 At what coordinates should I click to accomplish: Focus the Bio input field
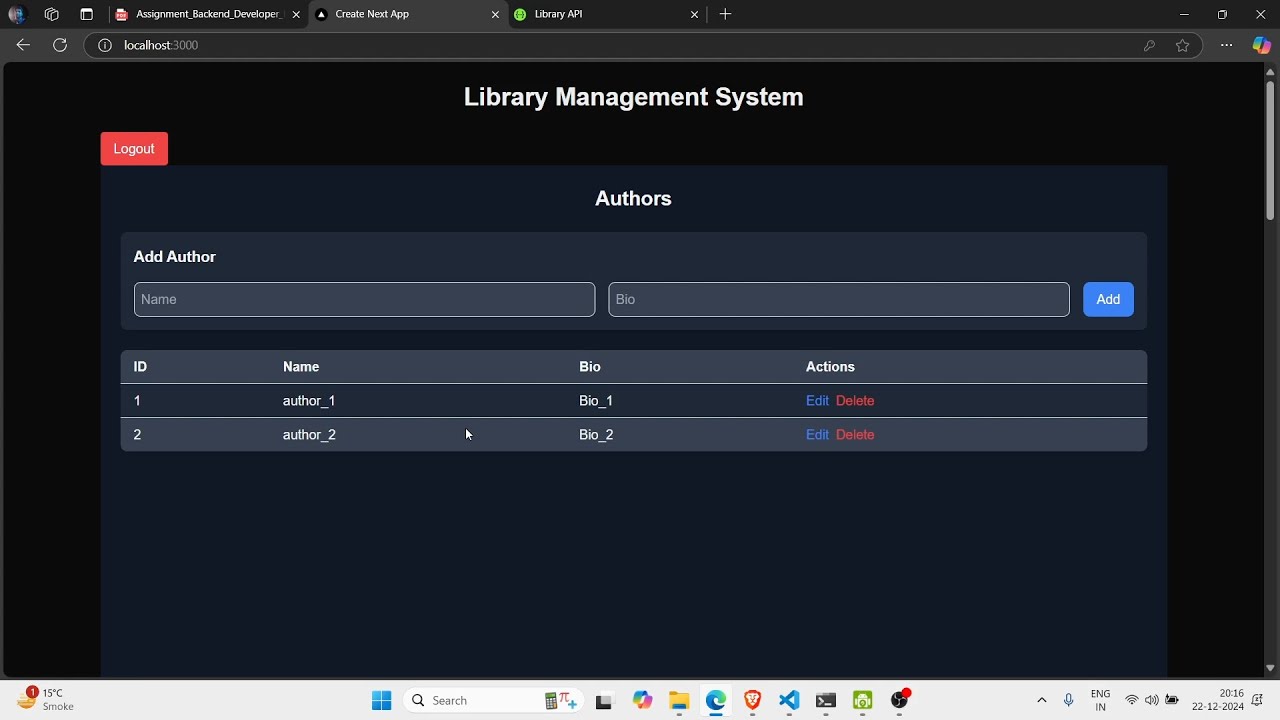point(839,299)
